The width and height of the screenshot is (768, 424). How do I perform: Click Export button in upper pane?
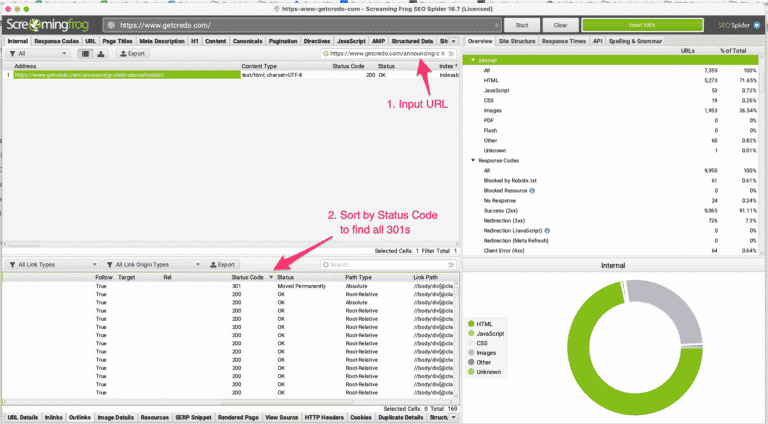pos(133,53)
